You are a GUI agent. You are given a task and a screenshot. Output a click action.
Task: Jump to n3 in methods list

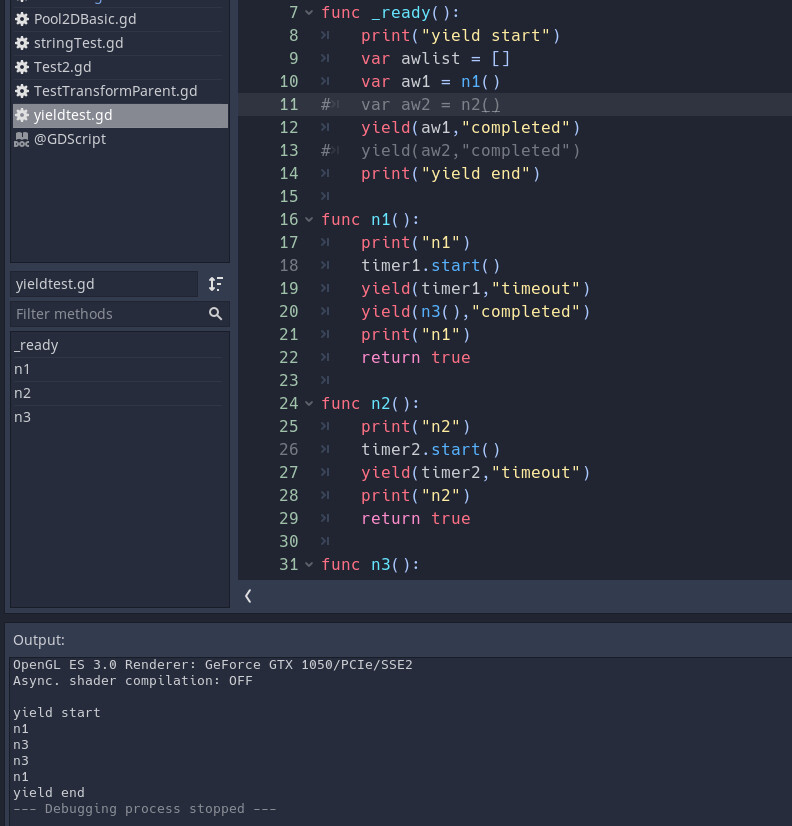pyautogui.click(x=119, y=417)
